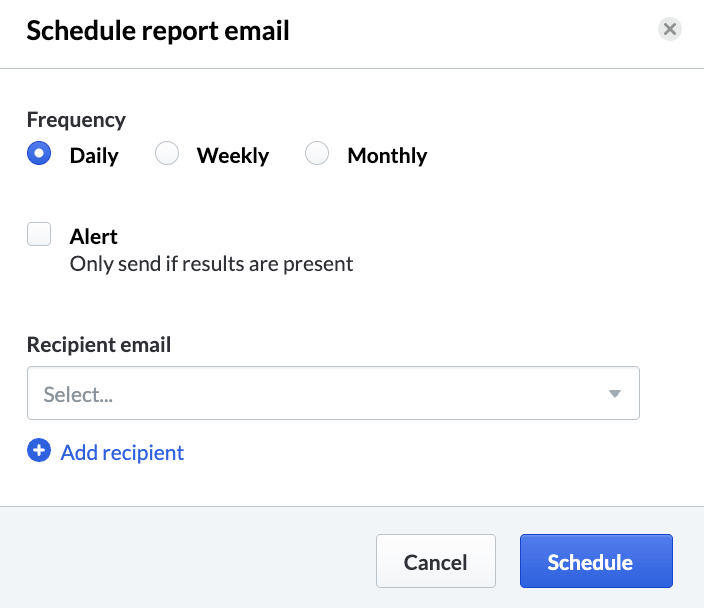Pick the Monthly radio button

317,154
